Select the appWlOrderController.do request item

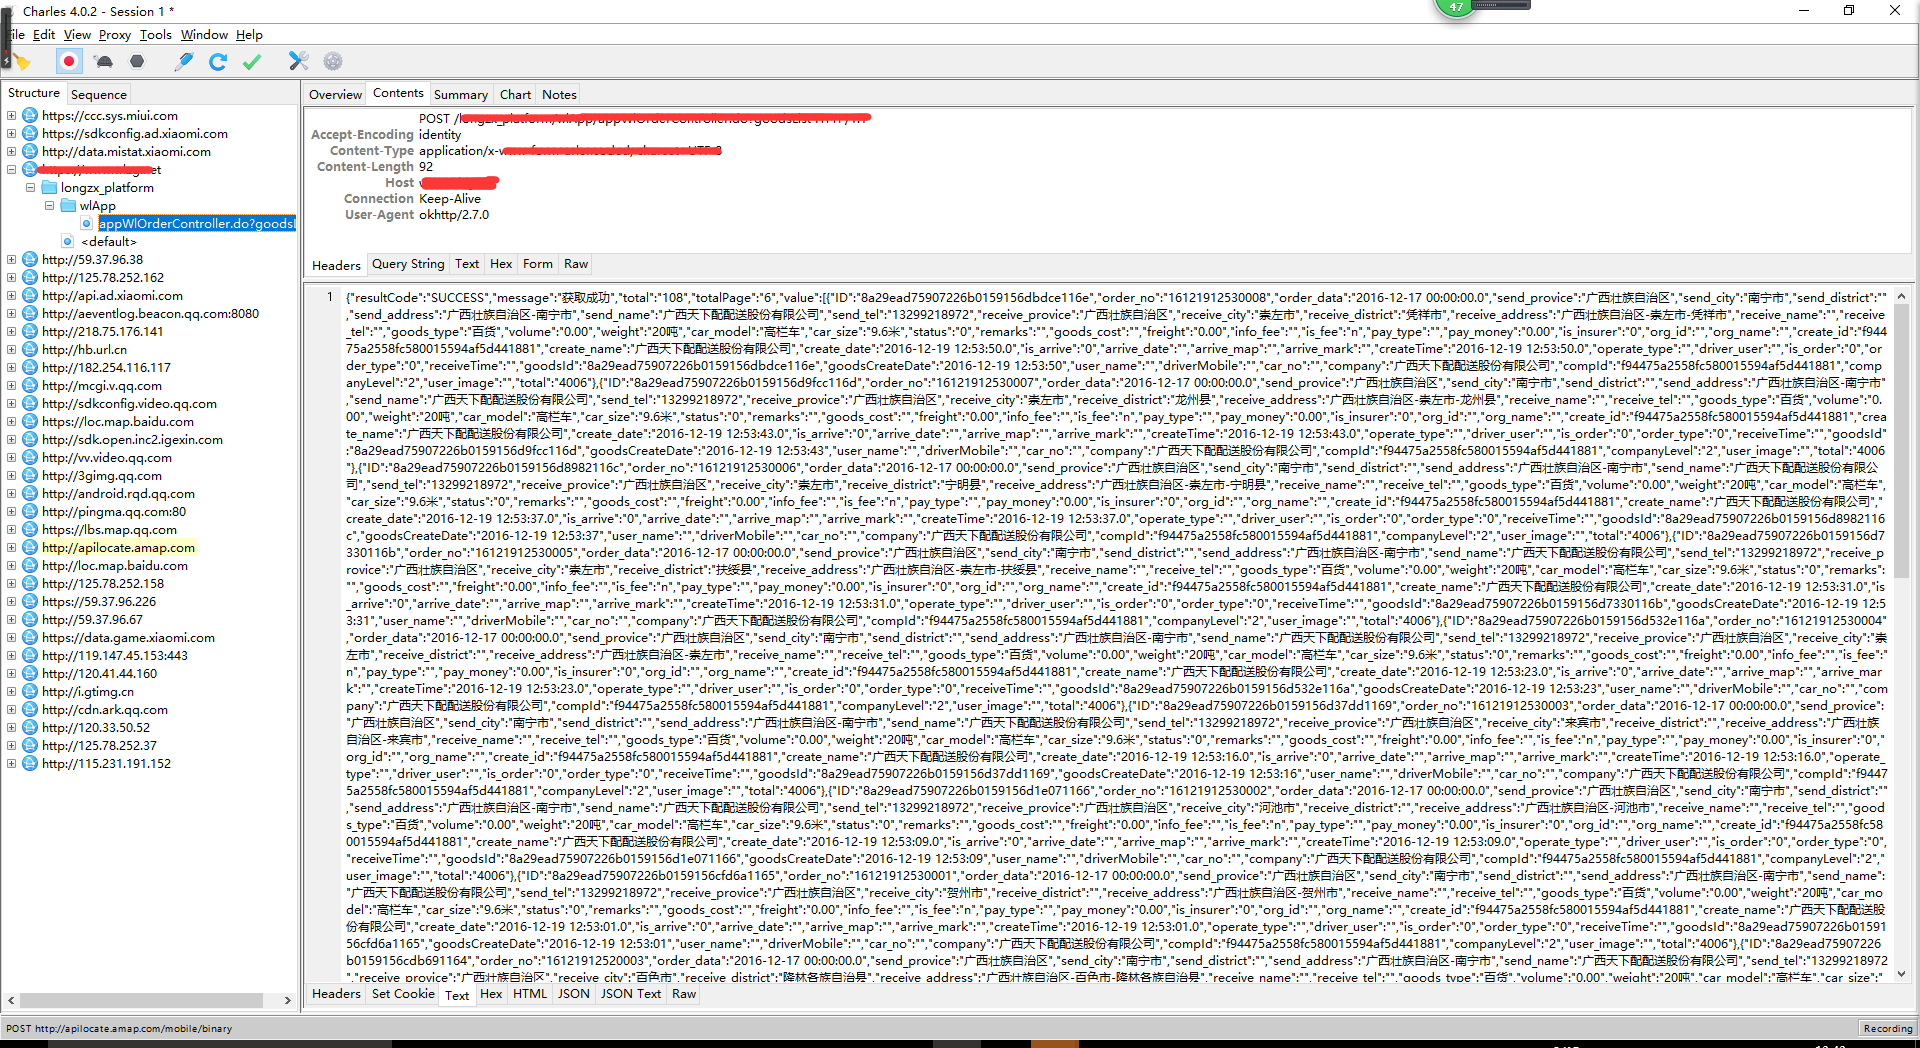click(196, 224)
